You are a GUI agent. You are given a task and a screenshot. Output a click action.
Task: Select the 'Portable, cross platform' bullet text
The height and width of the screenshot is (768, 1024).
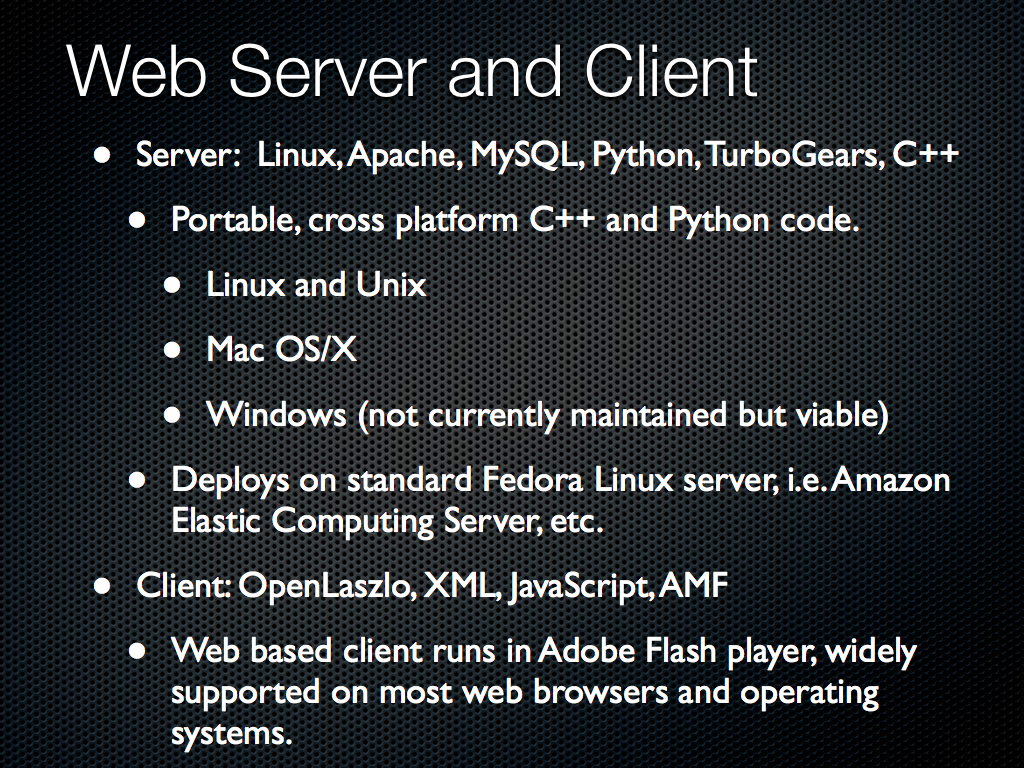click(515, 220)
